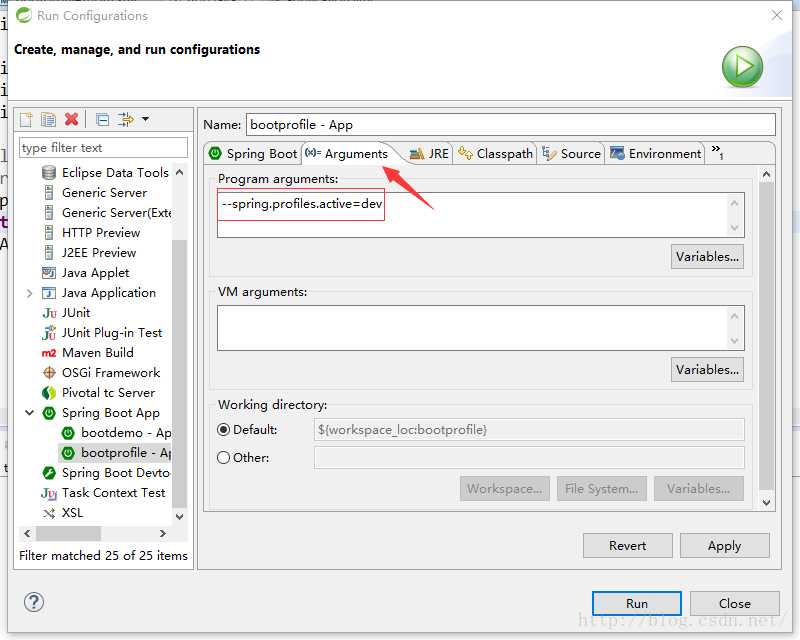Click bootdemo green power icon
Image resolution: width=800 pixels, height=640 pixels.
point(68,433)
